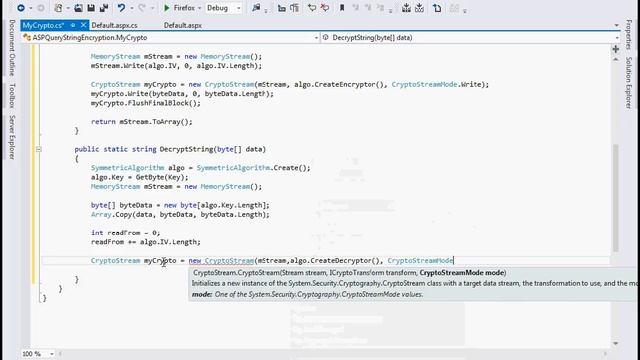Click the Open File toolbar icon
The height and width of the screenshot is (360, 640).
78,8
